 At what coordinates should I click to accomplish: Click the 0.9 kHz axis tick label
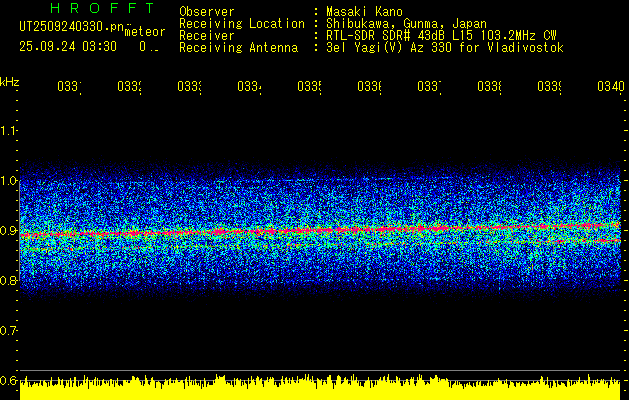coord(8,230)
